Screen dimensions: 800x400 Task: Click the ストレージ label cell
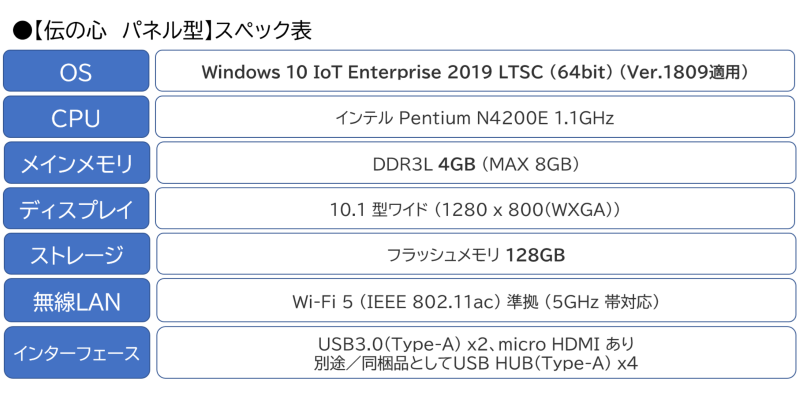tap(76, 256)
